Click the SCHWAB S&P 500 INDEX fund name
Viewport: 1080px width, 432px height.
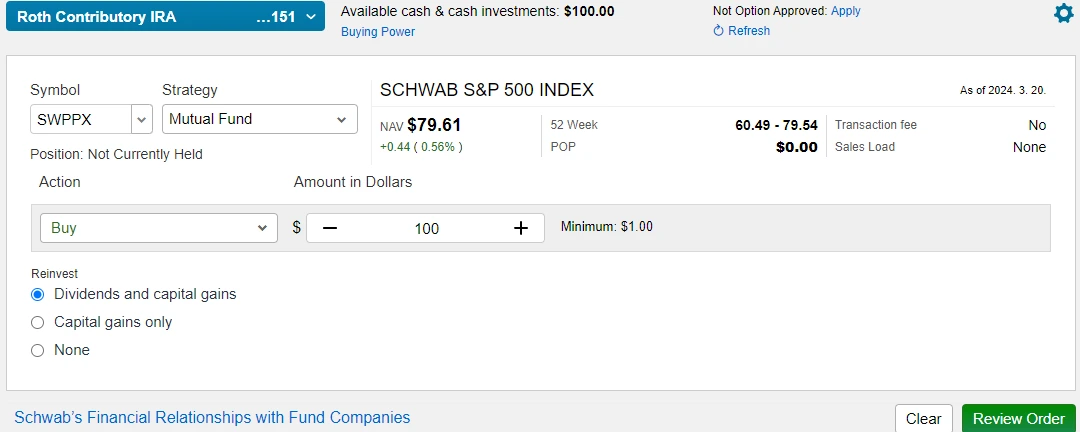click(487, 90)
